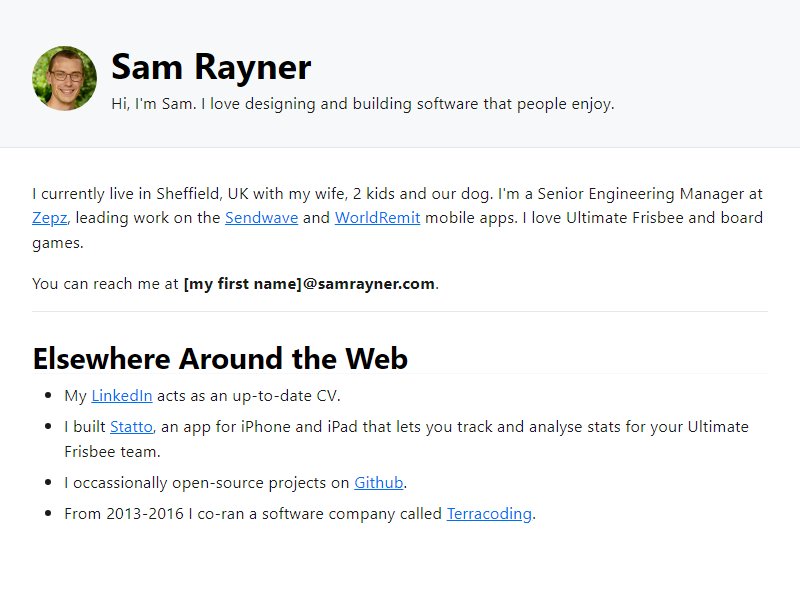Click the 'Elsewhere Around the Web' heading

(220, 358)
